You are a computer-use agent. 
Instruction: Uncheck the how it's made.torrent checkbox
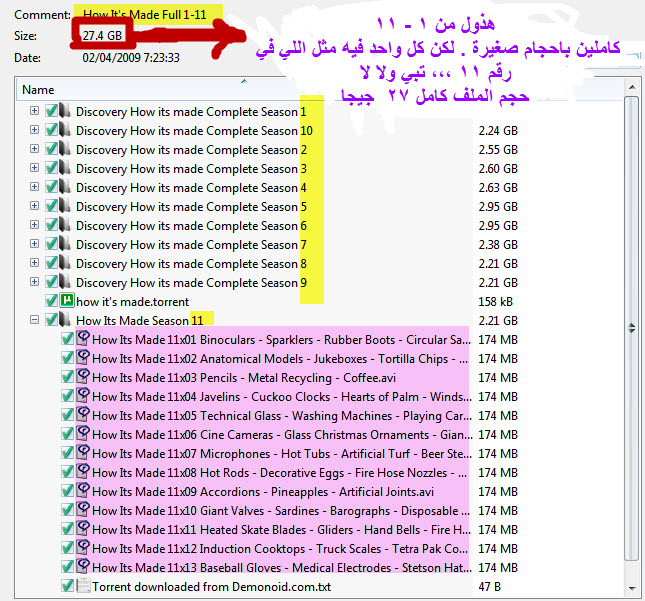point(51,300)
